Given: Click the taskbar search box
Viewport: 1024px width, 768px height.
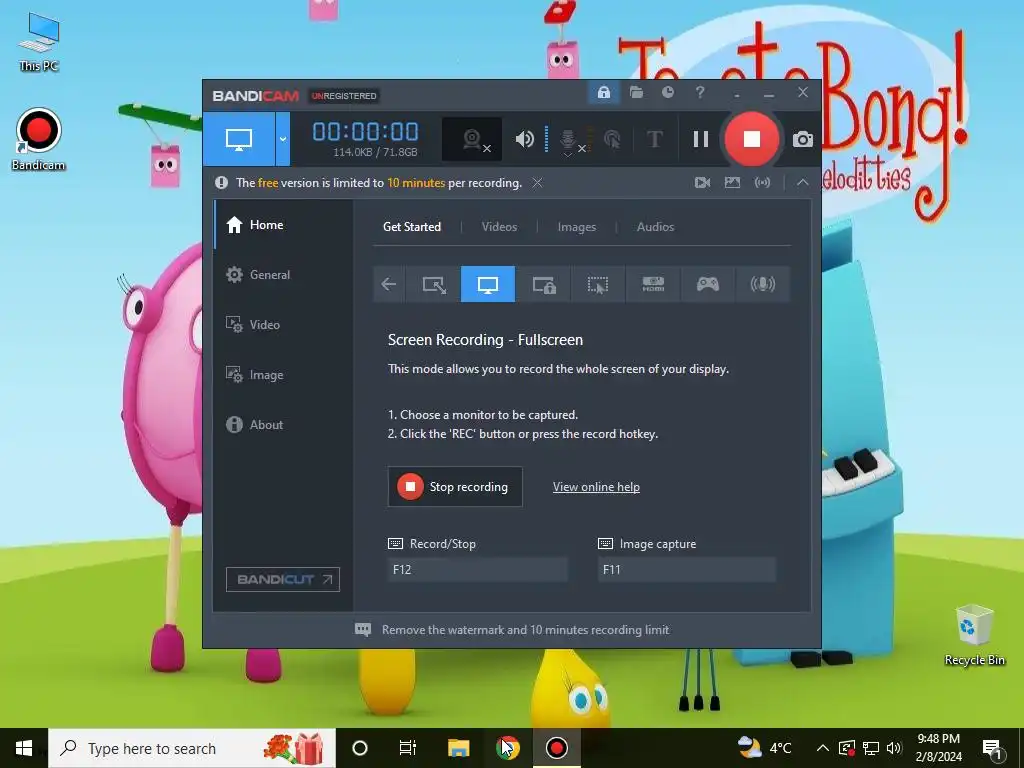Looking at the screenshot, I should pos(192,748).
